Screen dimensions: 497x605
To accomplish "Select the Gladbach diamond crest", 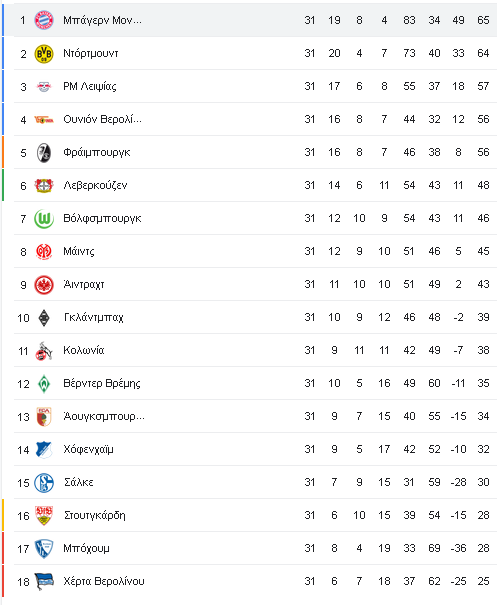I will click(44, 318).
